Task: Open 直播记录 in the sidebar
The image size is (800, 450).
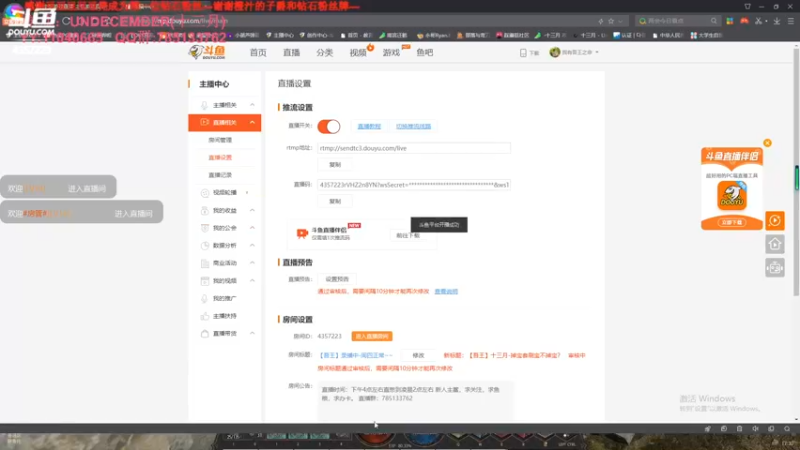Action: pos(220,175)
